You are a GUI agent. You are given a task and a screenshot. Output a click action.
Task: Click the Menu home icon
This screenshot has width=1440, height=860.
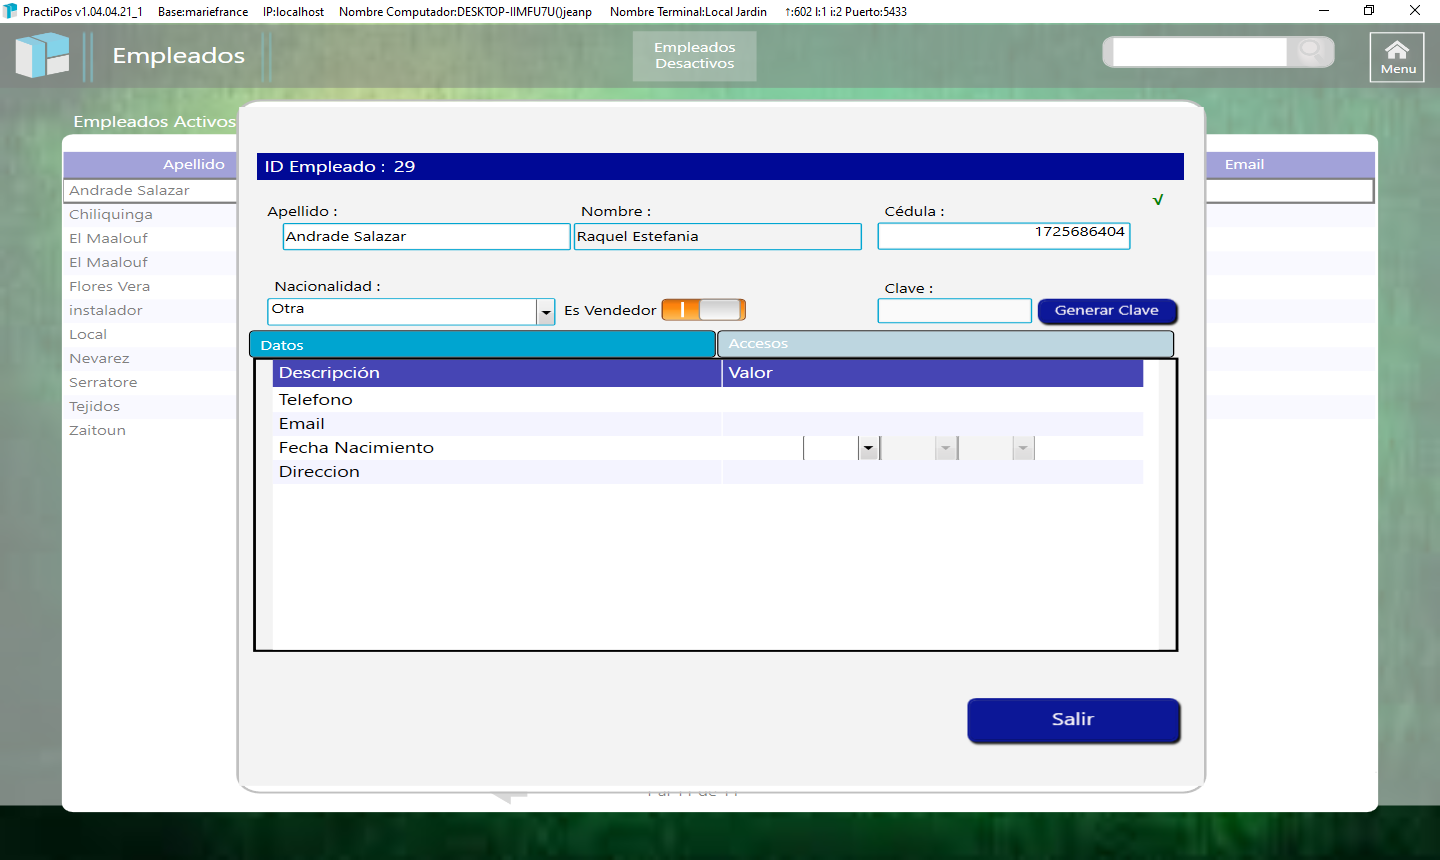1396,57
